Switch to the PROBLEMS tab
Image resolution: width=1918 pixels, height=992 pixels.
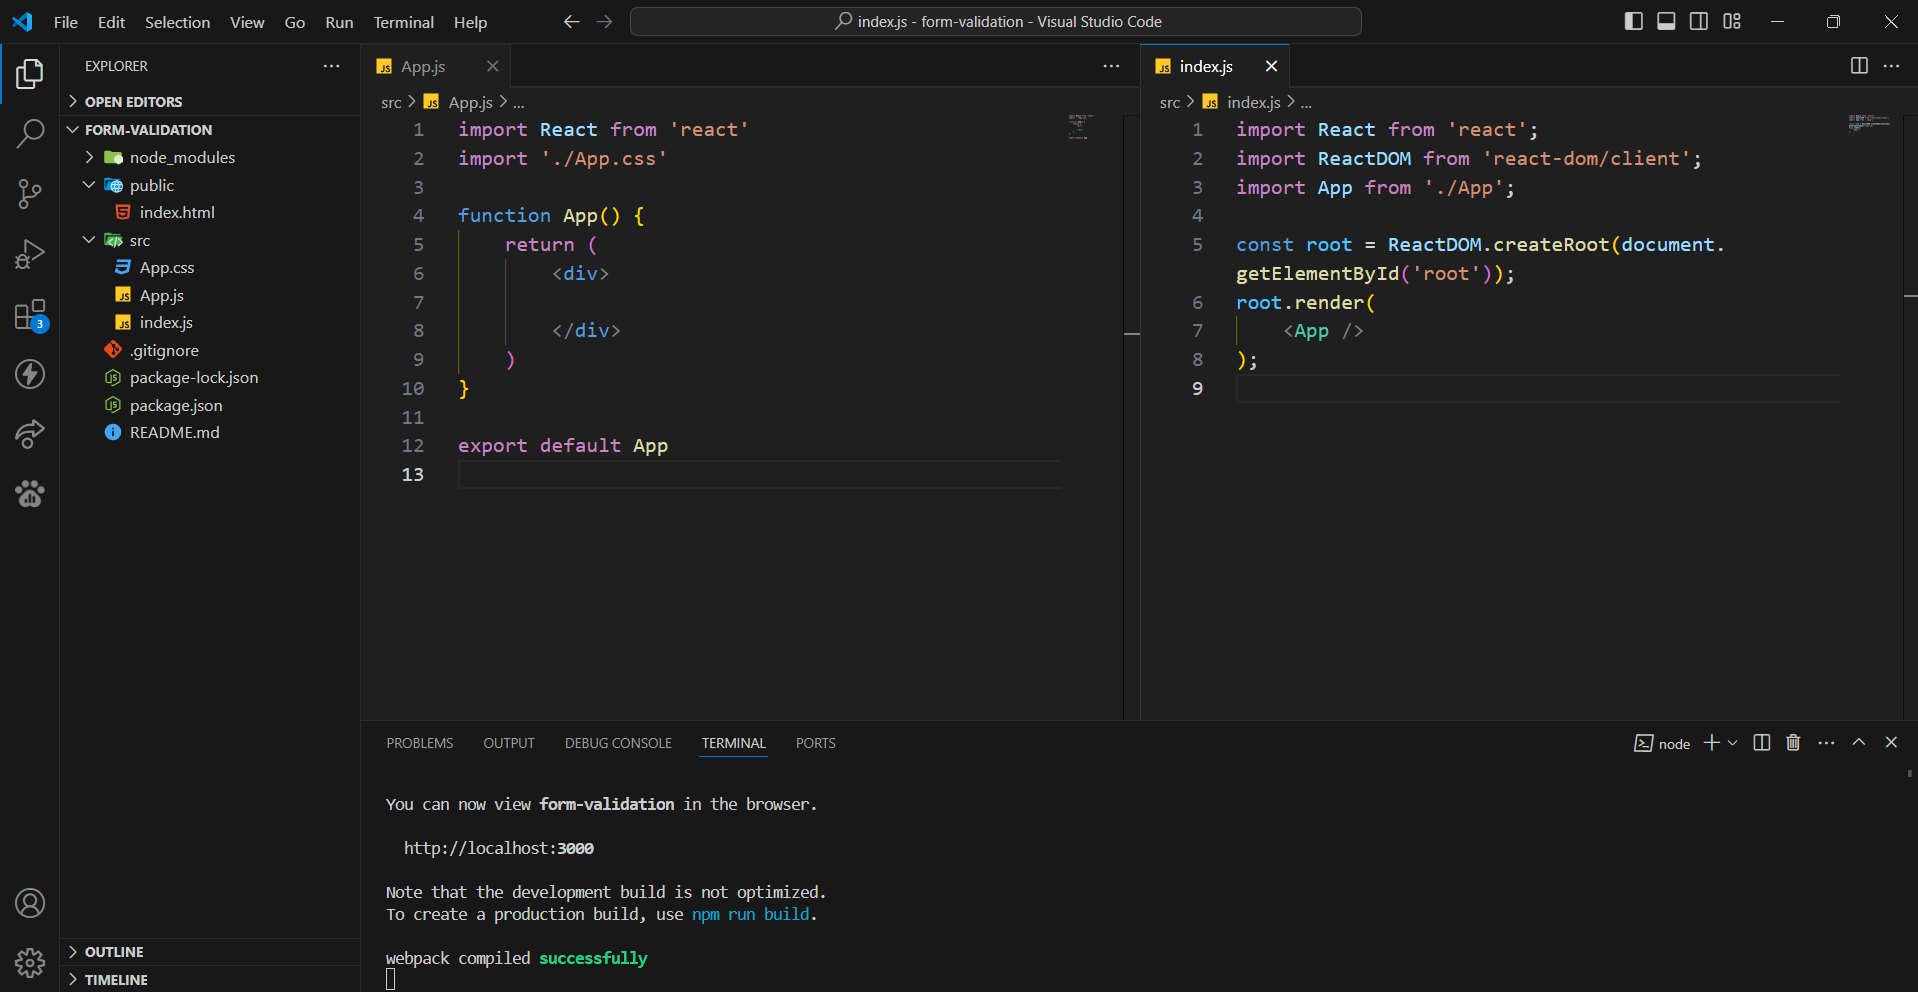[419, 743]
